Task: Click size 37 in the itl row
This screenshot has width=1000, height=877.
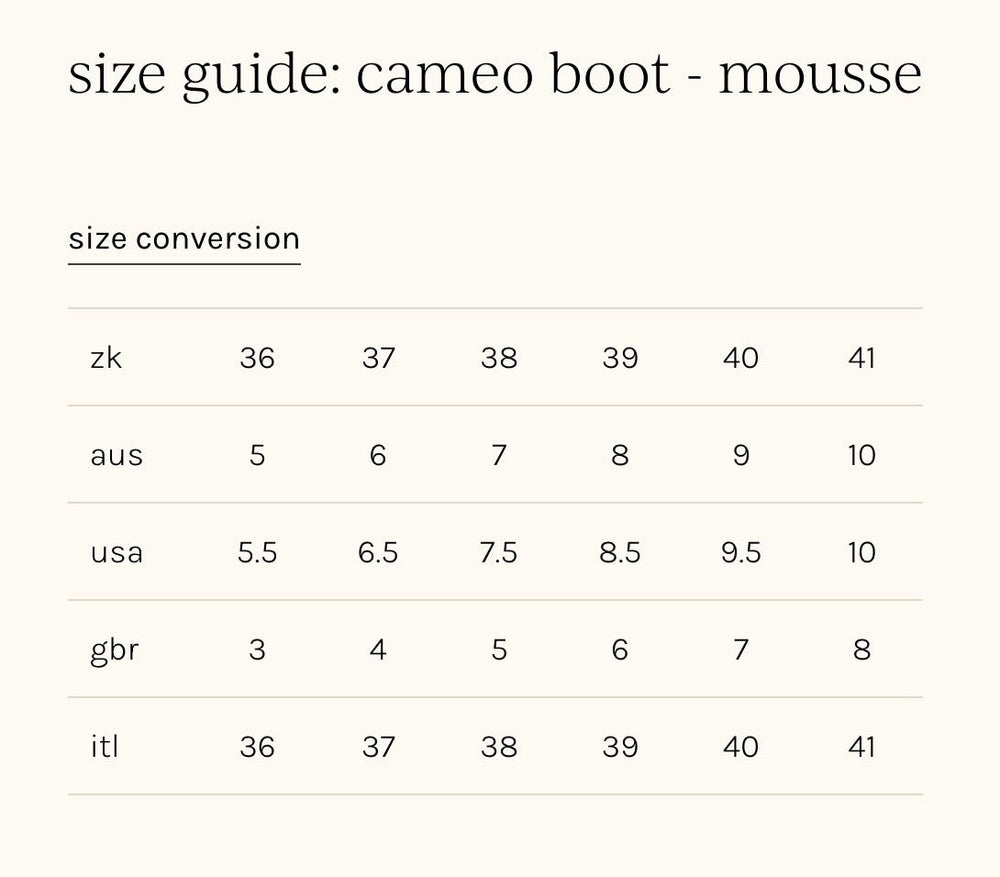Action: 378,747
